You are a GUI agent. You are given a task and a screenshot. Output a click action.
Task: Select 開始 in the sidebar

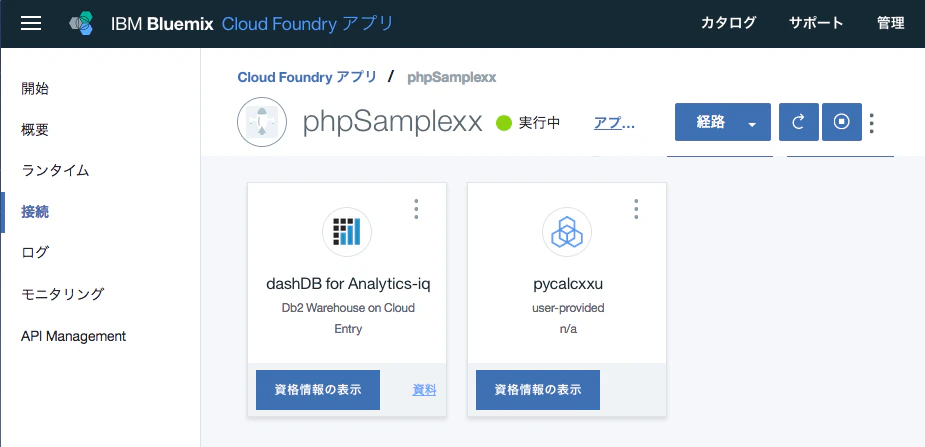[x=35, y=89]
